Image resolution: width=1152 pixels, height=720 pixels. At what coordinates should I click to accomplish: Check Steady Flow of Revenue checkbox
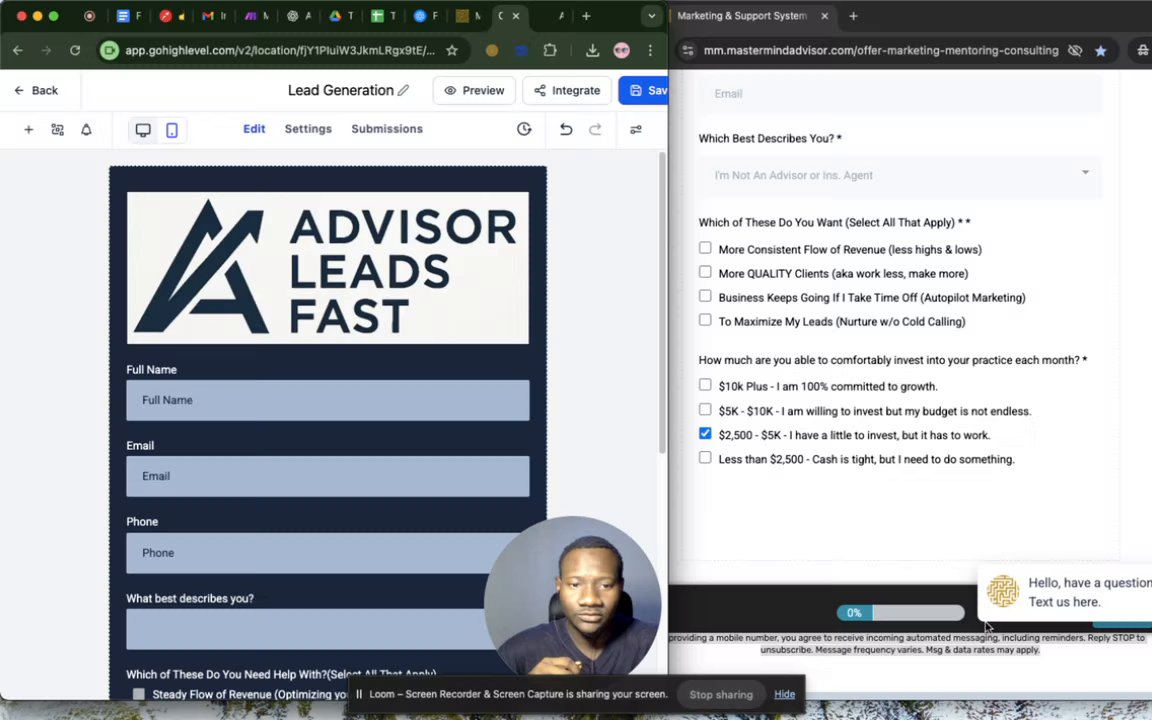click(x=139, y=694)
